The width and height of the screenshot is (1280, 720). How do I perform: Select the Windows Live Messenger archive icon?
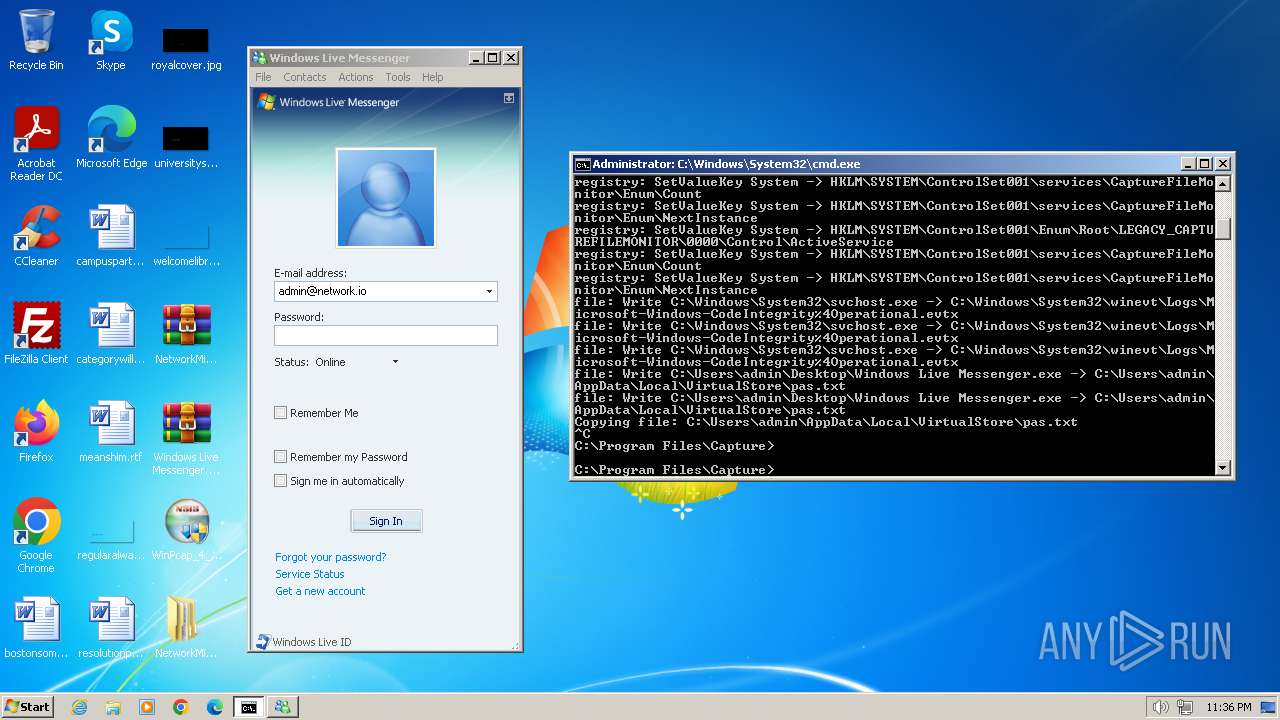186,438
